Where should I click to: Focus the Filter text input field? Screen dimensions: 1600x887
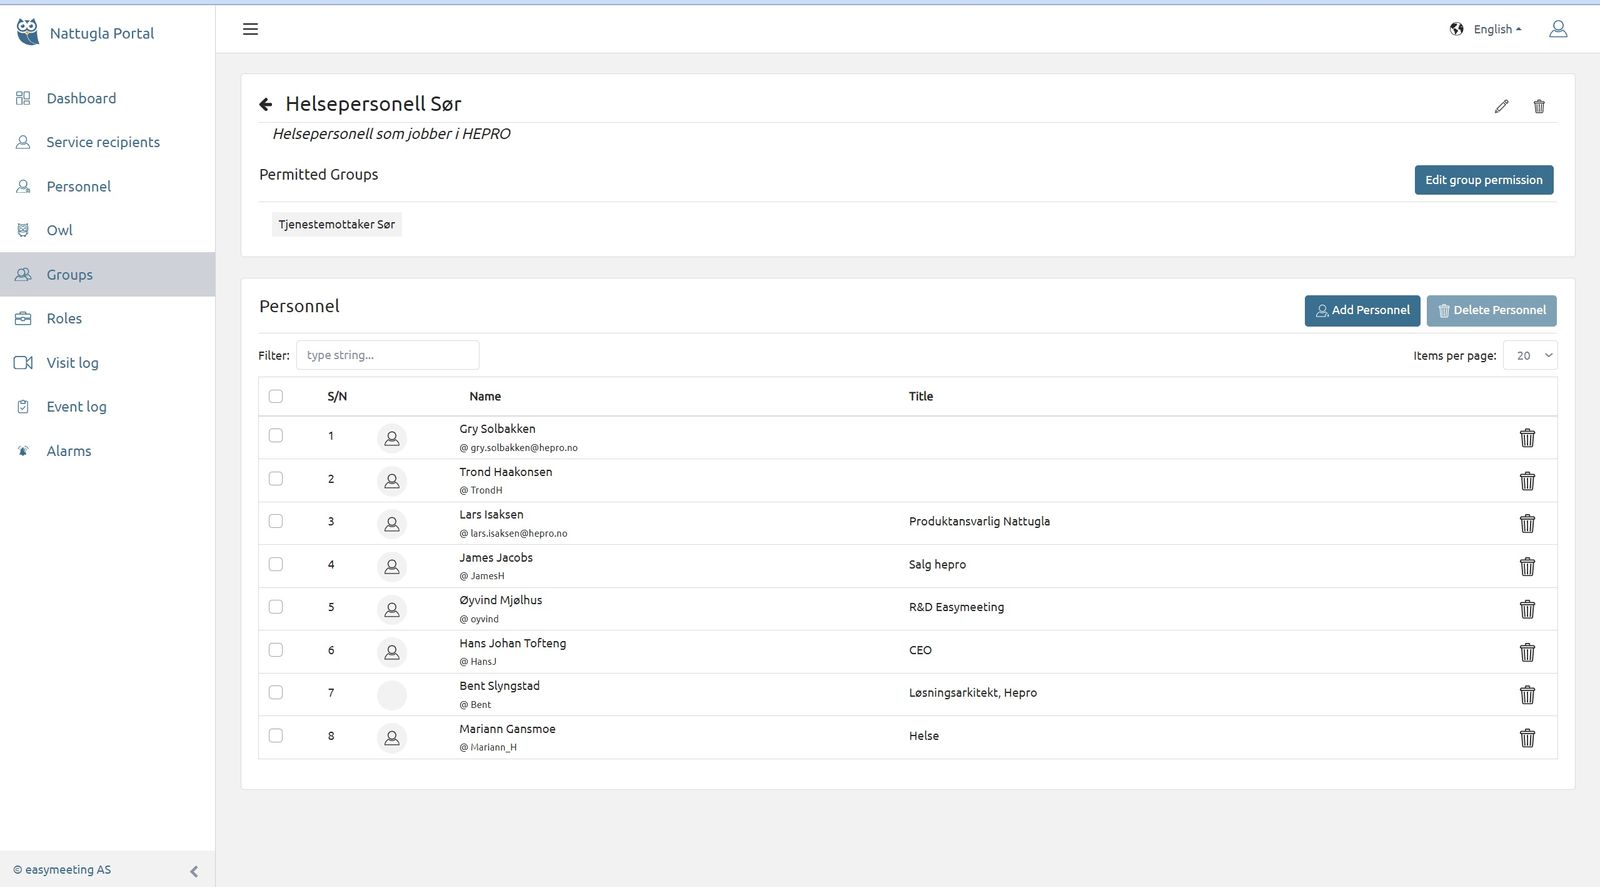click(x=387, y=355)
